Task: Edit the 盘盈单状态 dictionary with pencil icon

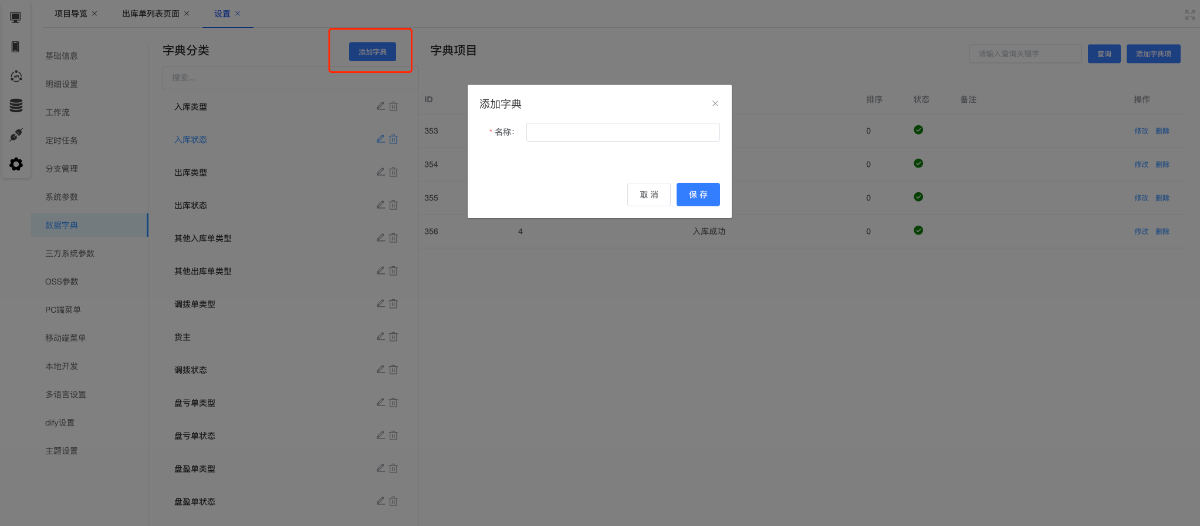Action: [x=380, y=500]
